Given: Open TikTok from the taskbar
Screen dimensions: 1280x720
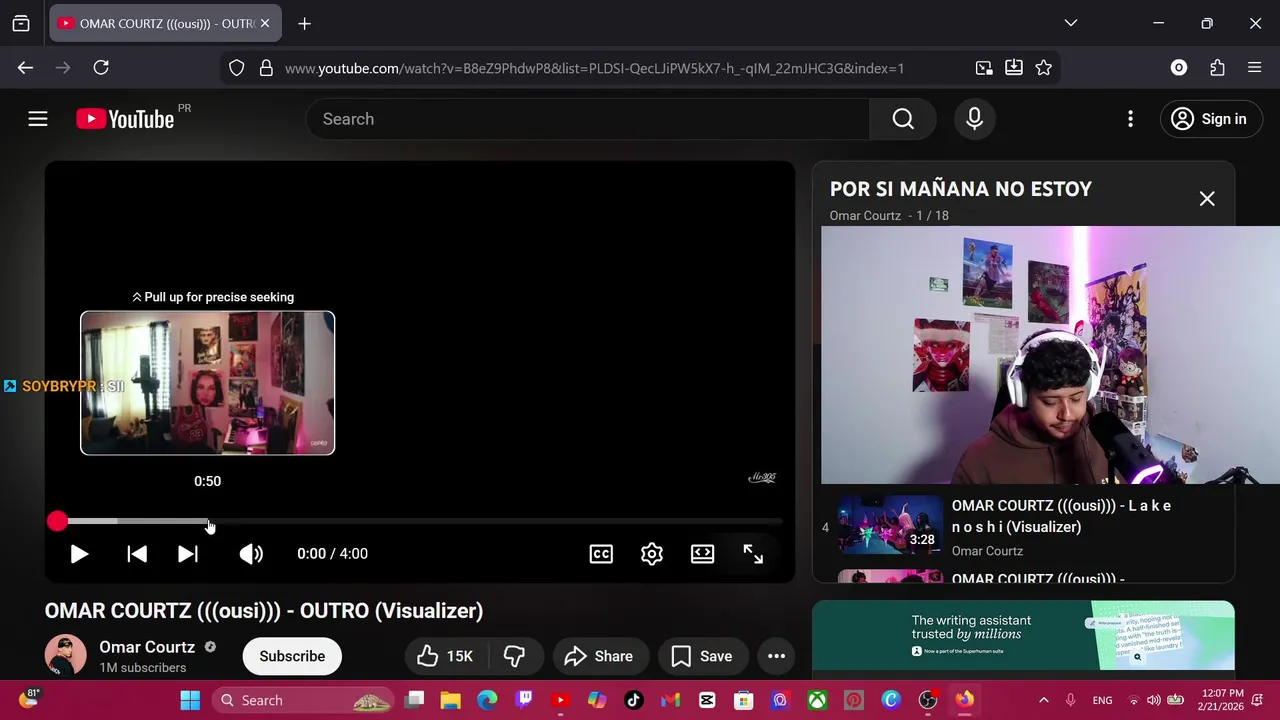Looking at the screenshot, I should pos(634,700).
